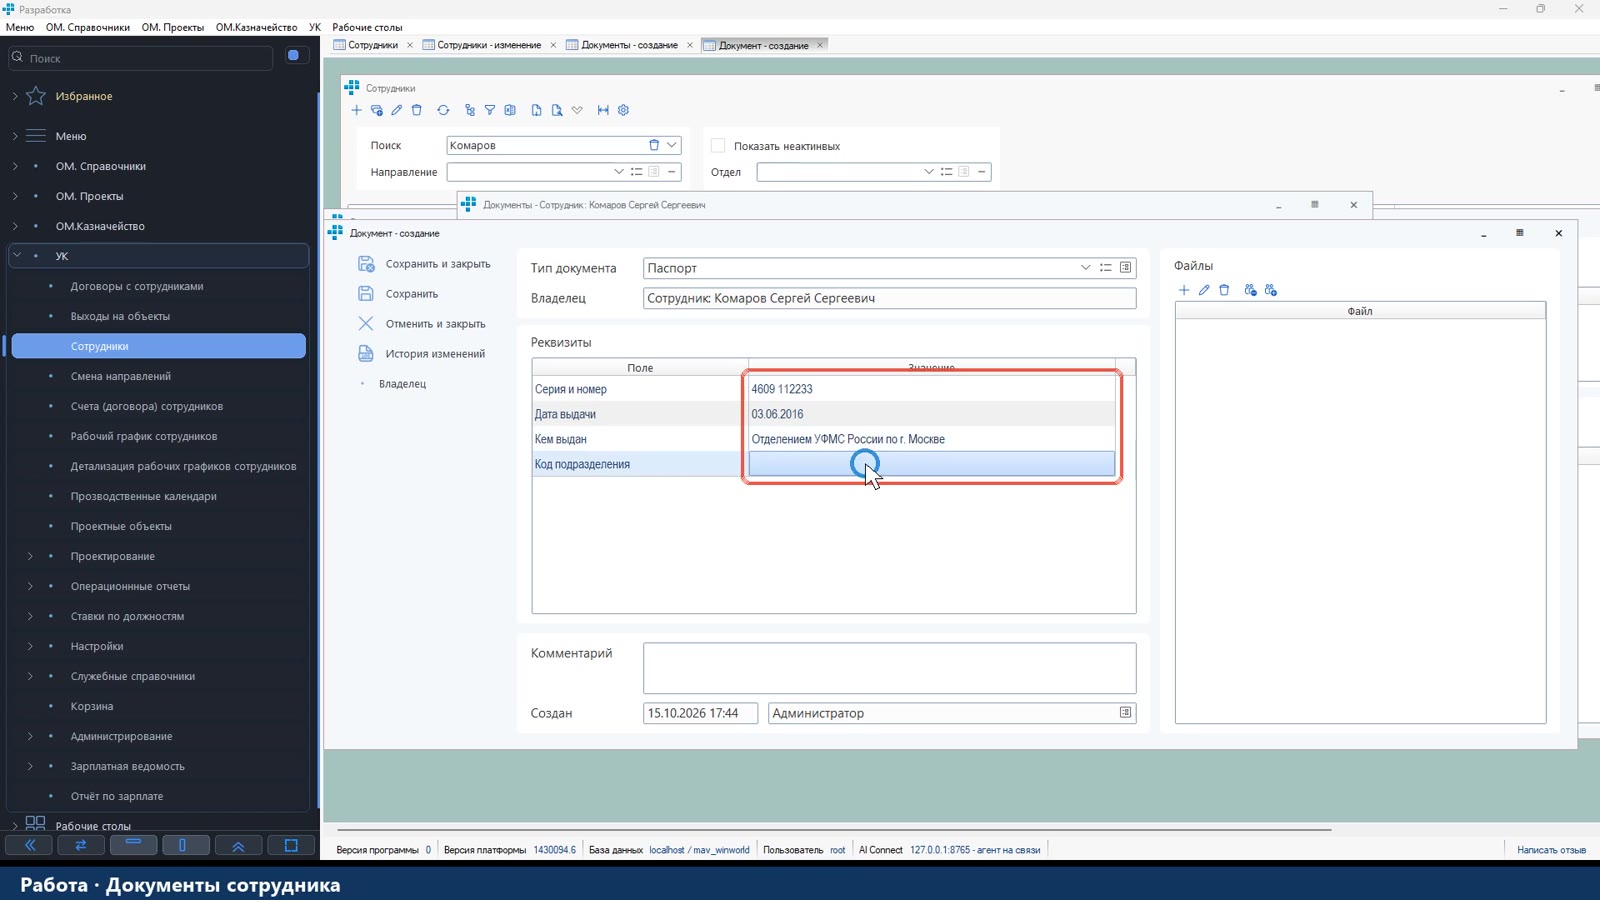The height and width of the screenshot is (900, 1600).
Task: Open История изменений
Action: pos(422,354)
